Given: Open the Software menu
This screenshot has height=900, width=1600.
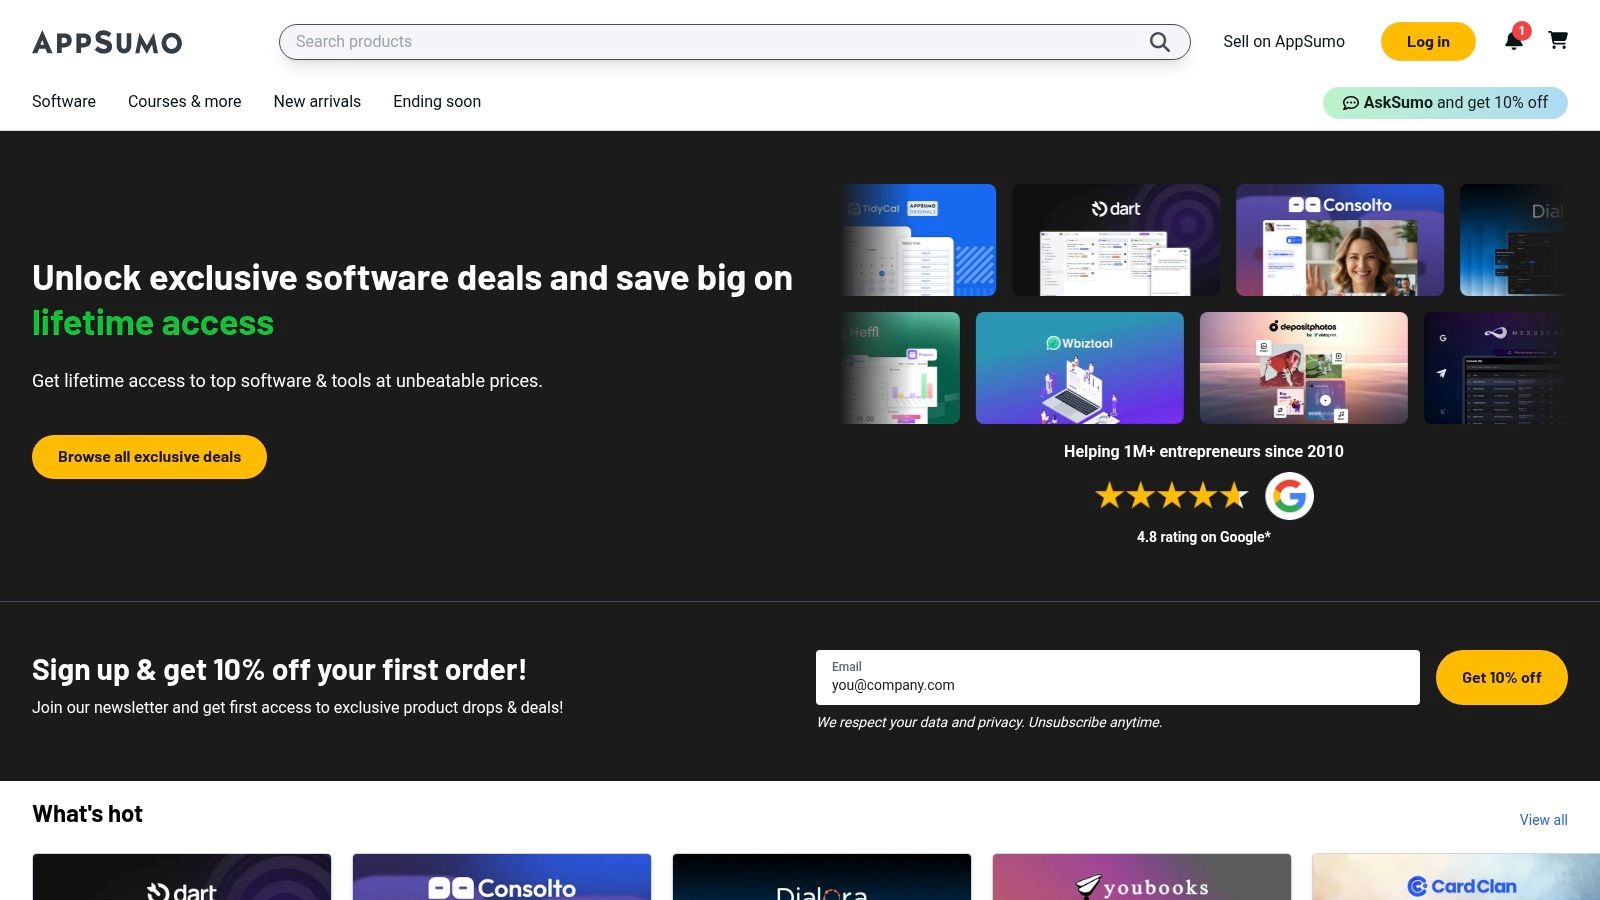Looking at the screenshot, I should click(x=63, y=101).
